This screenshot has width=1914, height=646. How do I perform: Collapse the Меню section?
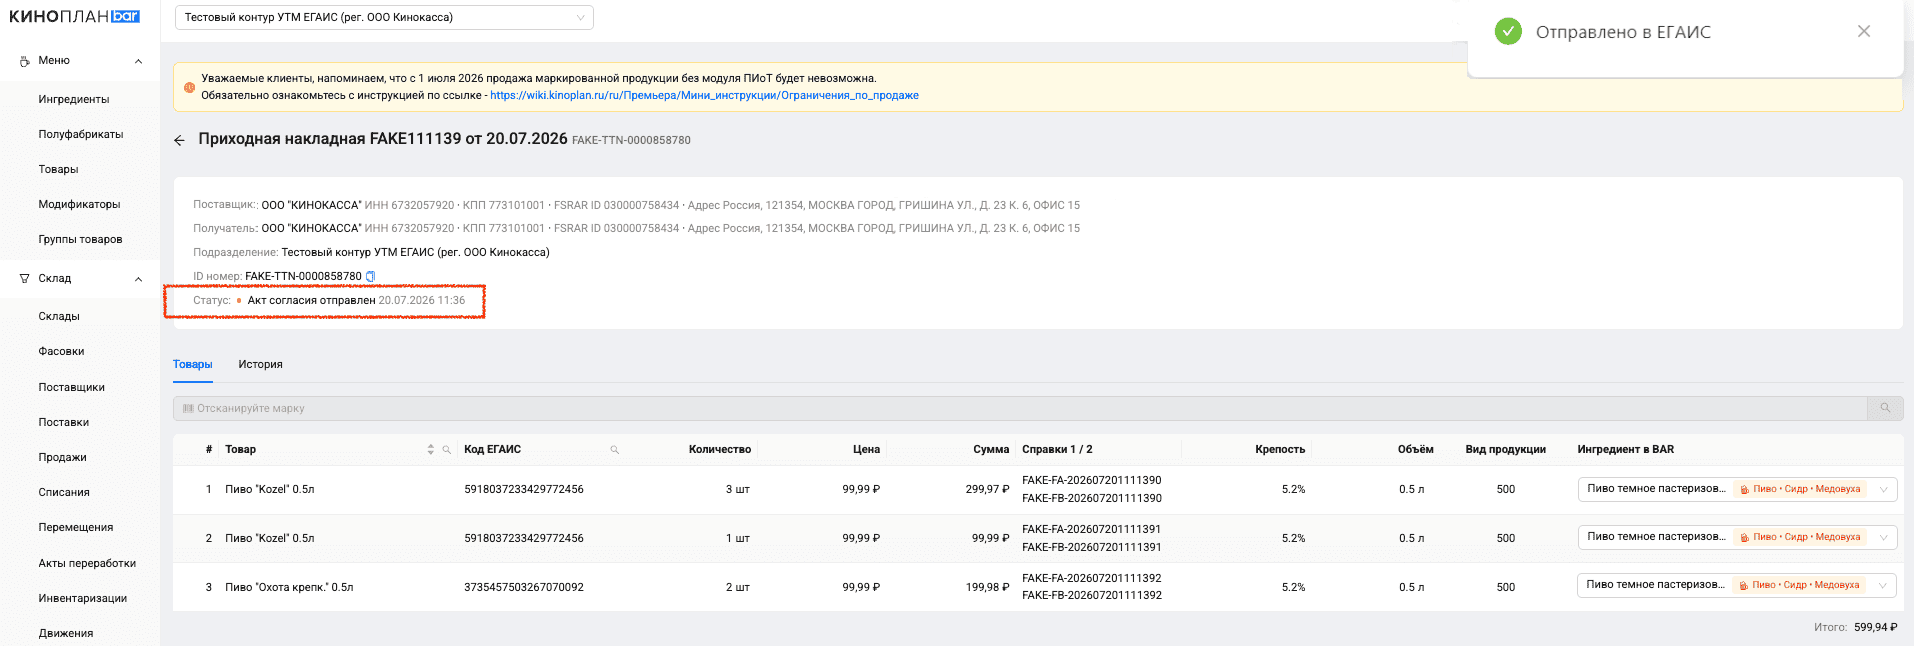tap(138, 61)
